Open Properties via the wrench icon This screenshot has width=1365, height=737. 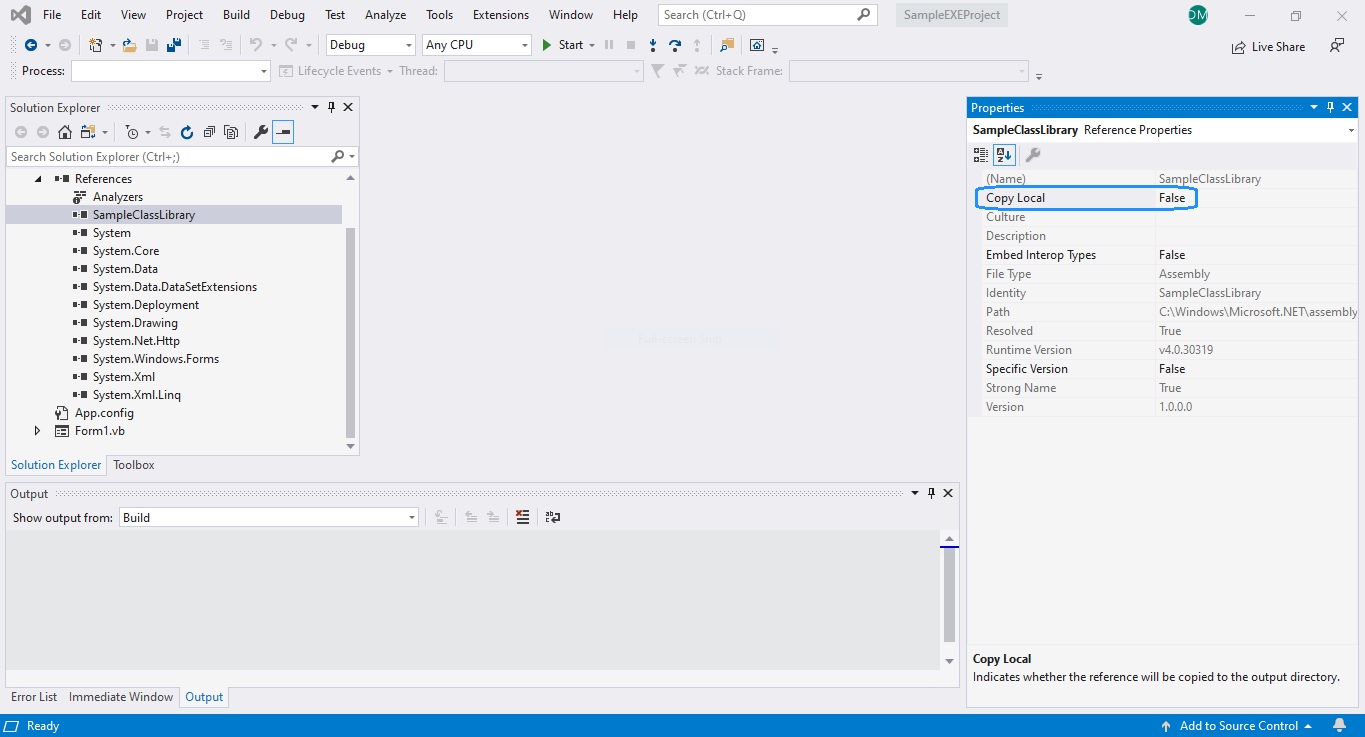click(x=260, y=131)
